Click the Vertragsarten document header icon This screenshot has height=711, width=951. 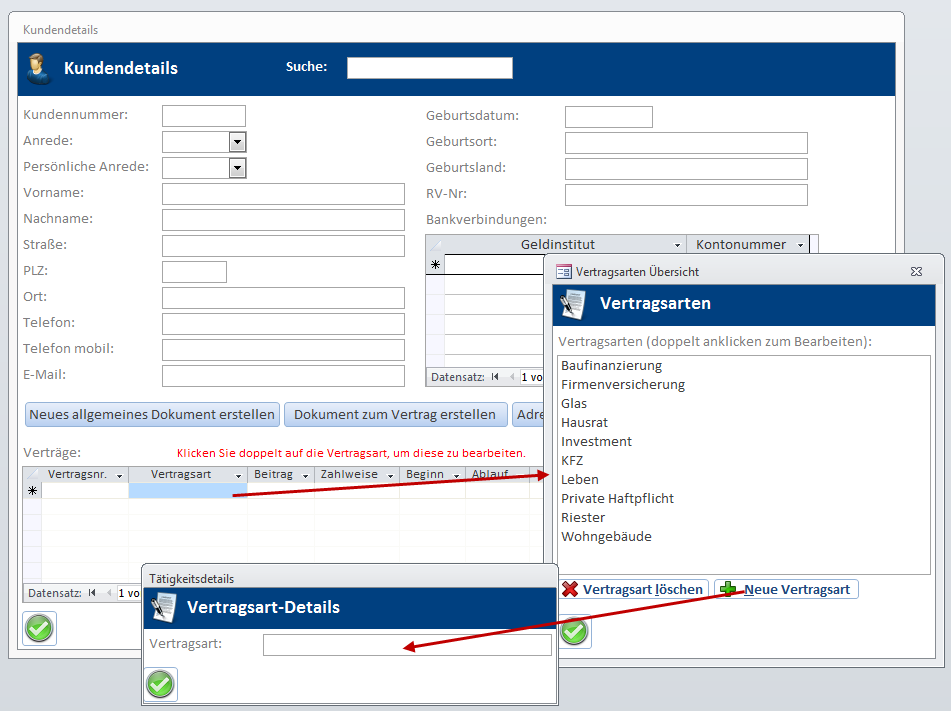[574, 304]
